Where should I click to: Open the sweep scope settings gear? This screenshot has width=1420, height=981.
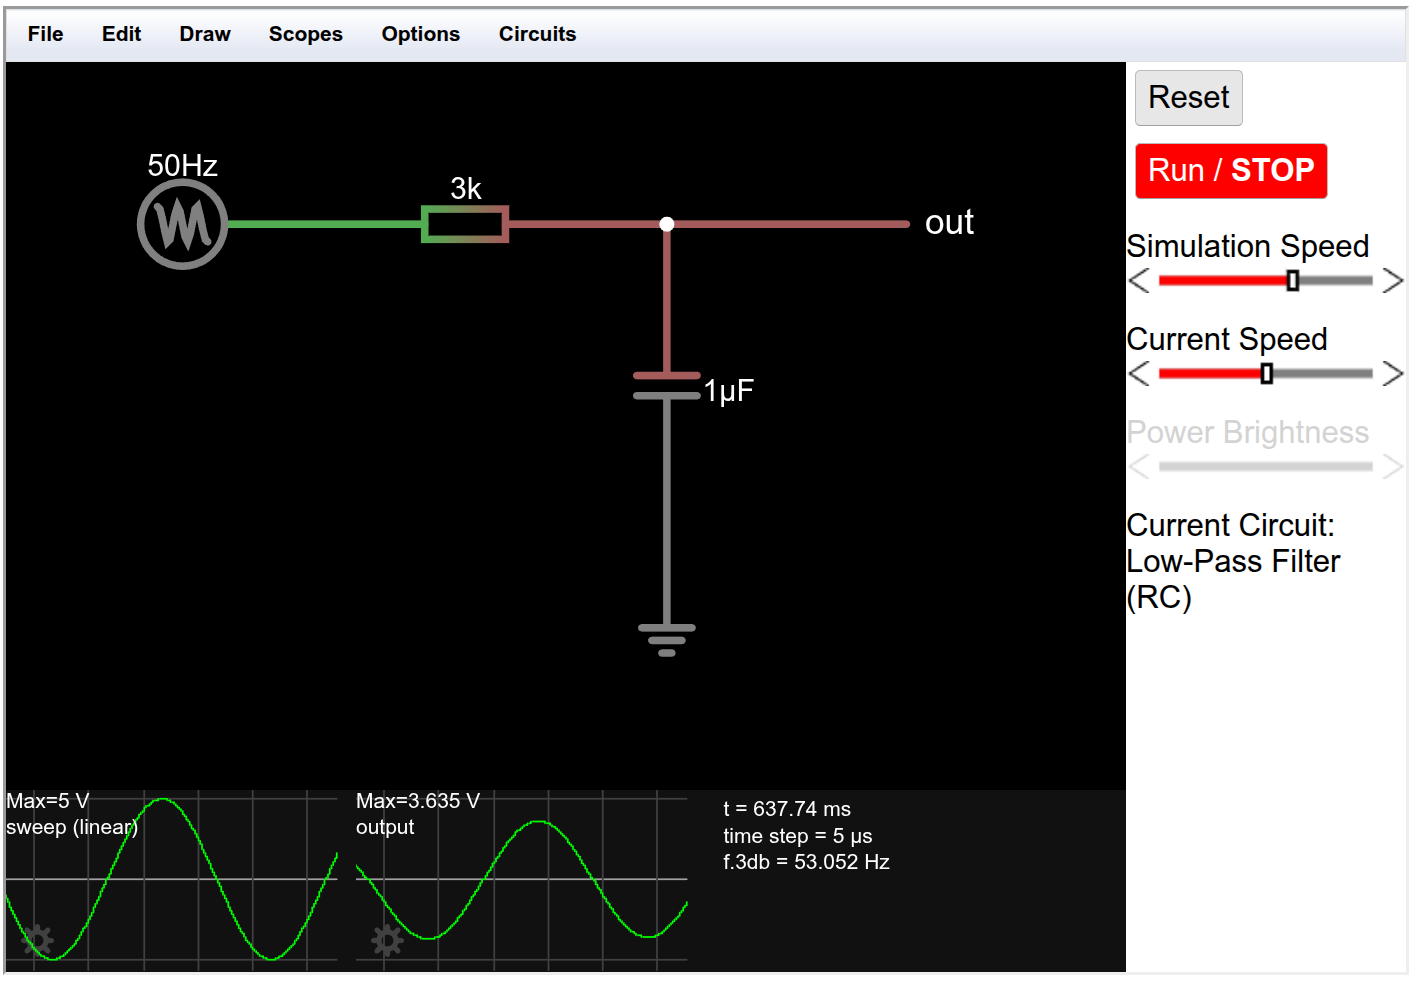(37, 940)
